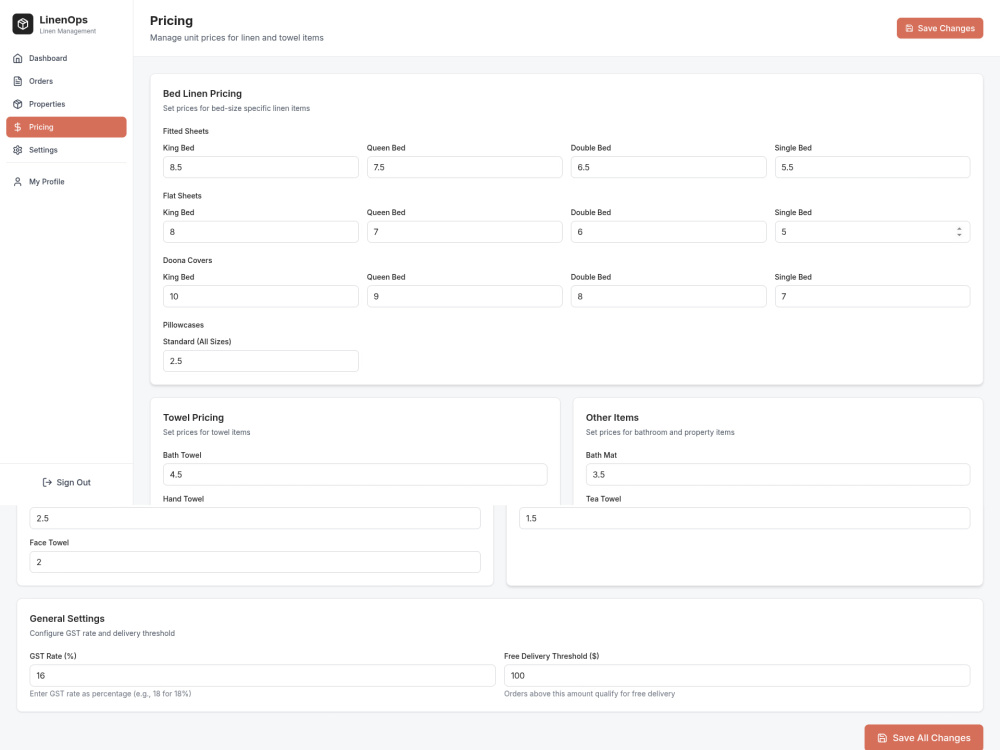Focus the Doona Covers Double Bed field

668,296
